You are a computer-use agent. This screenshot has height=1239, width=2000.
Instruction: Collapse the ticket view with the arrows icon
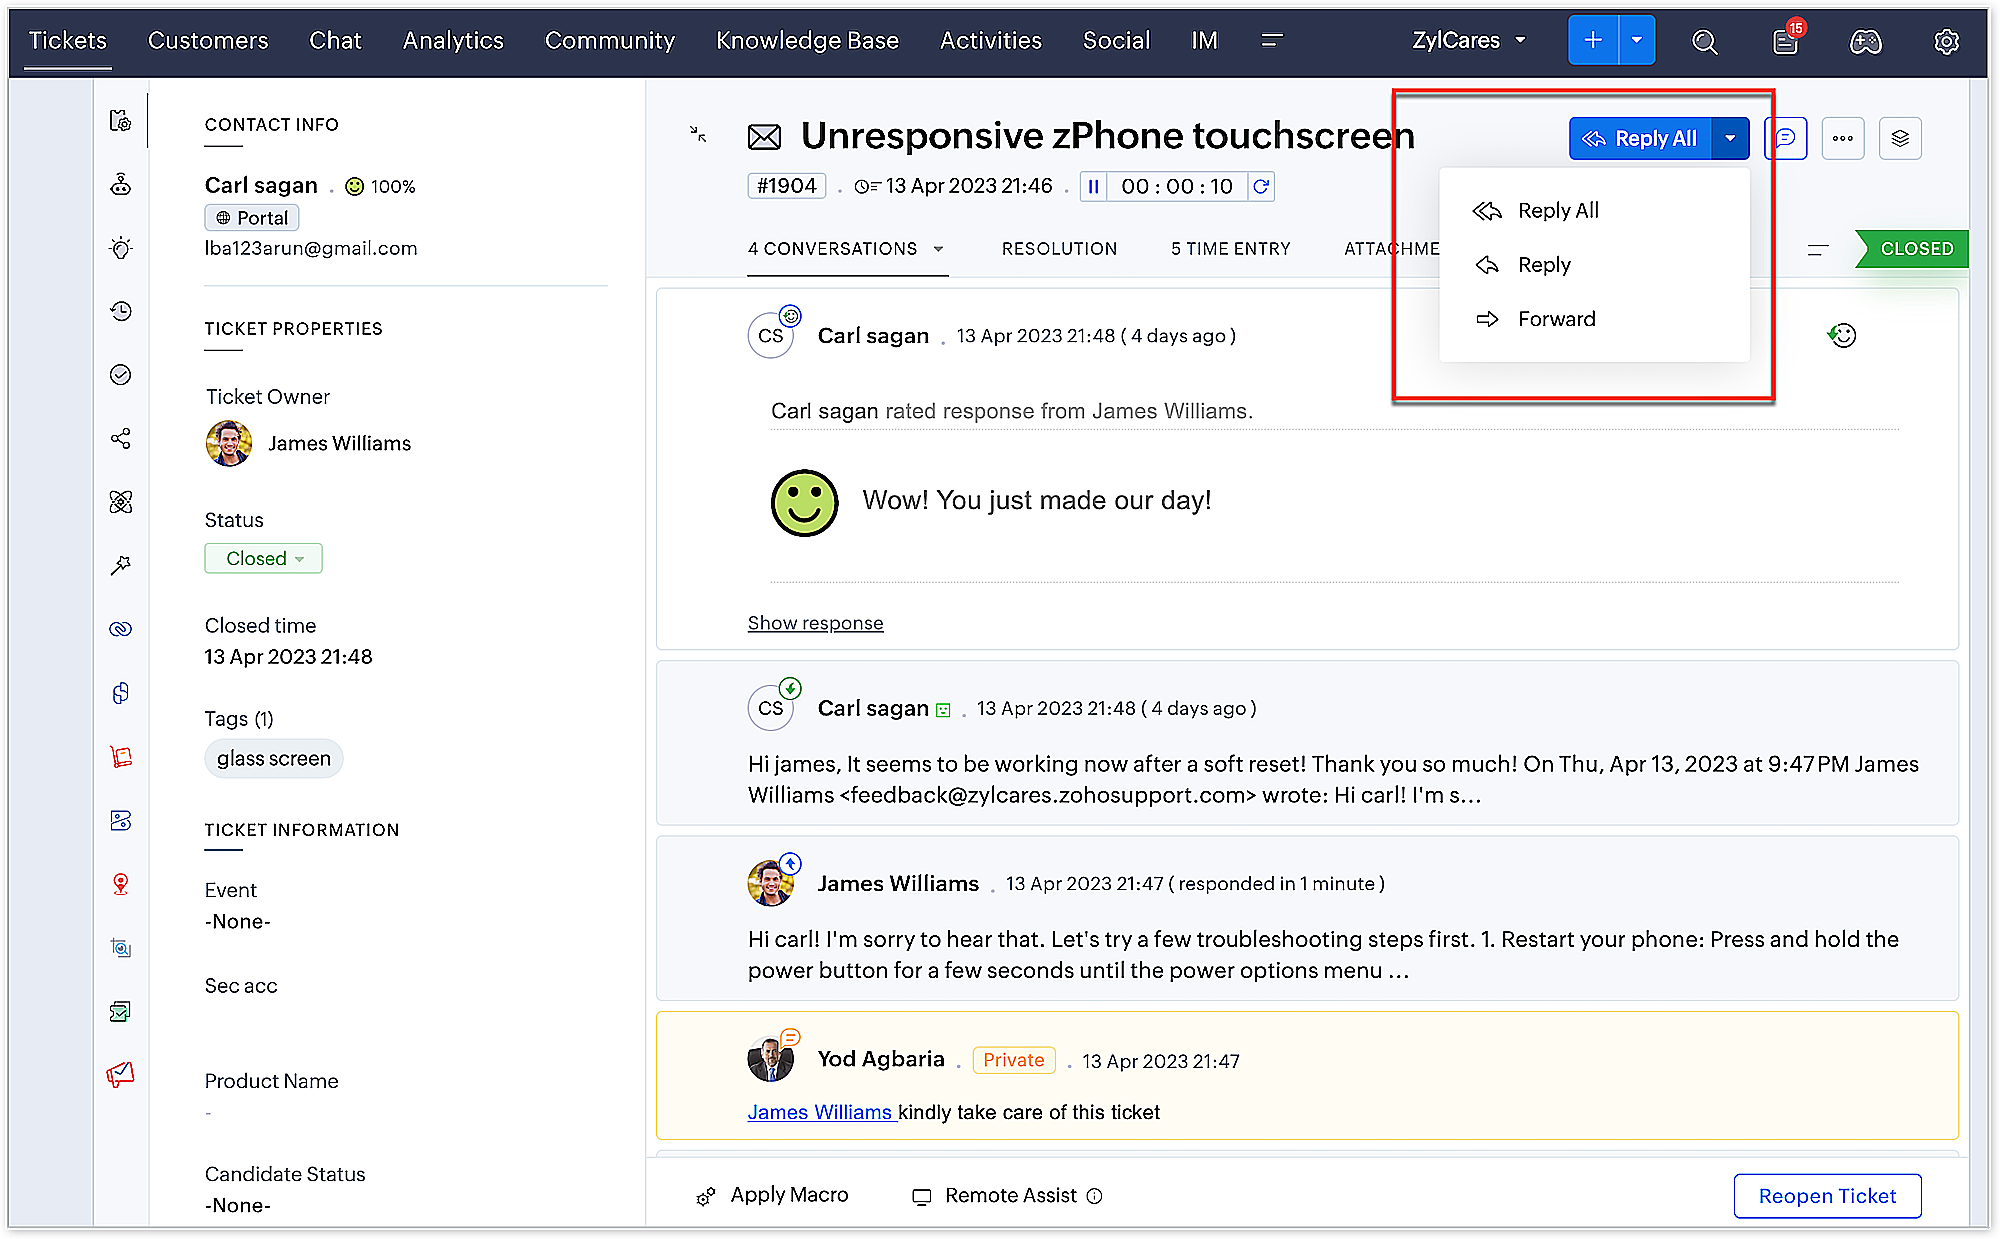pos(698,134)
